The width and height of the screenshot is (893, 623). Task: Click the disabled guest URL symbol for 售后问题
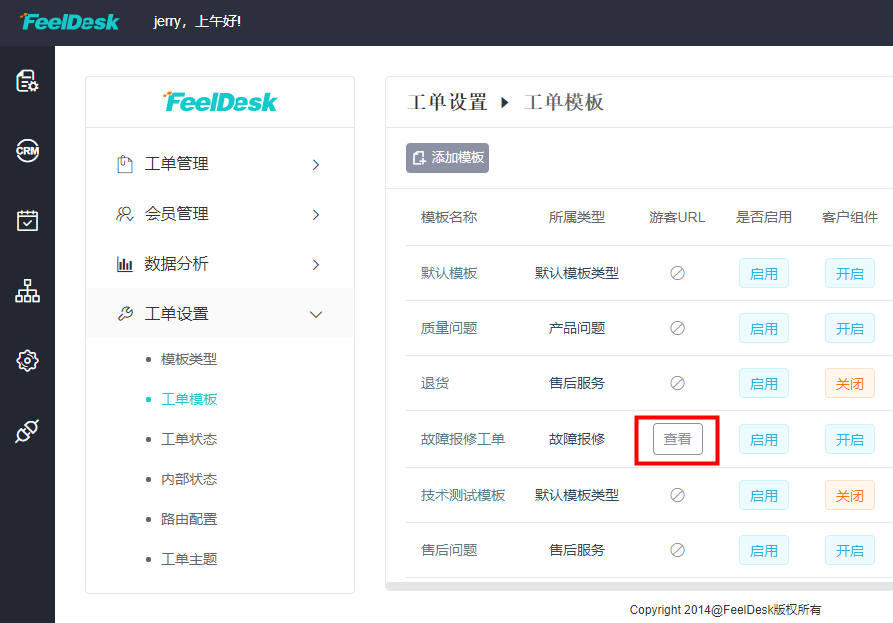click(x=677, y=550)
